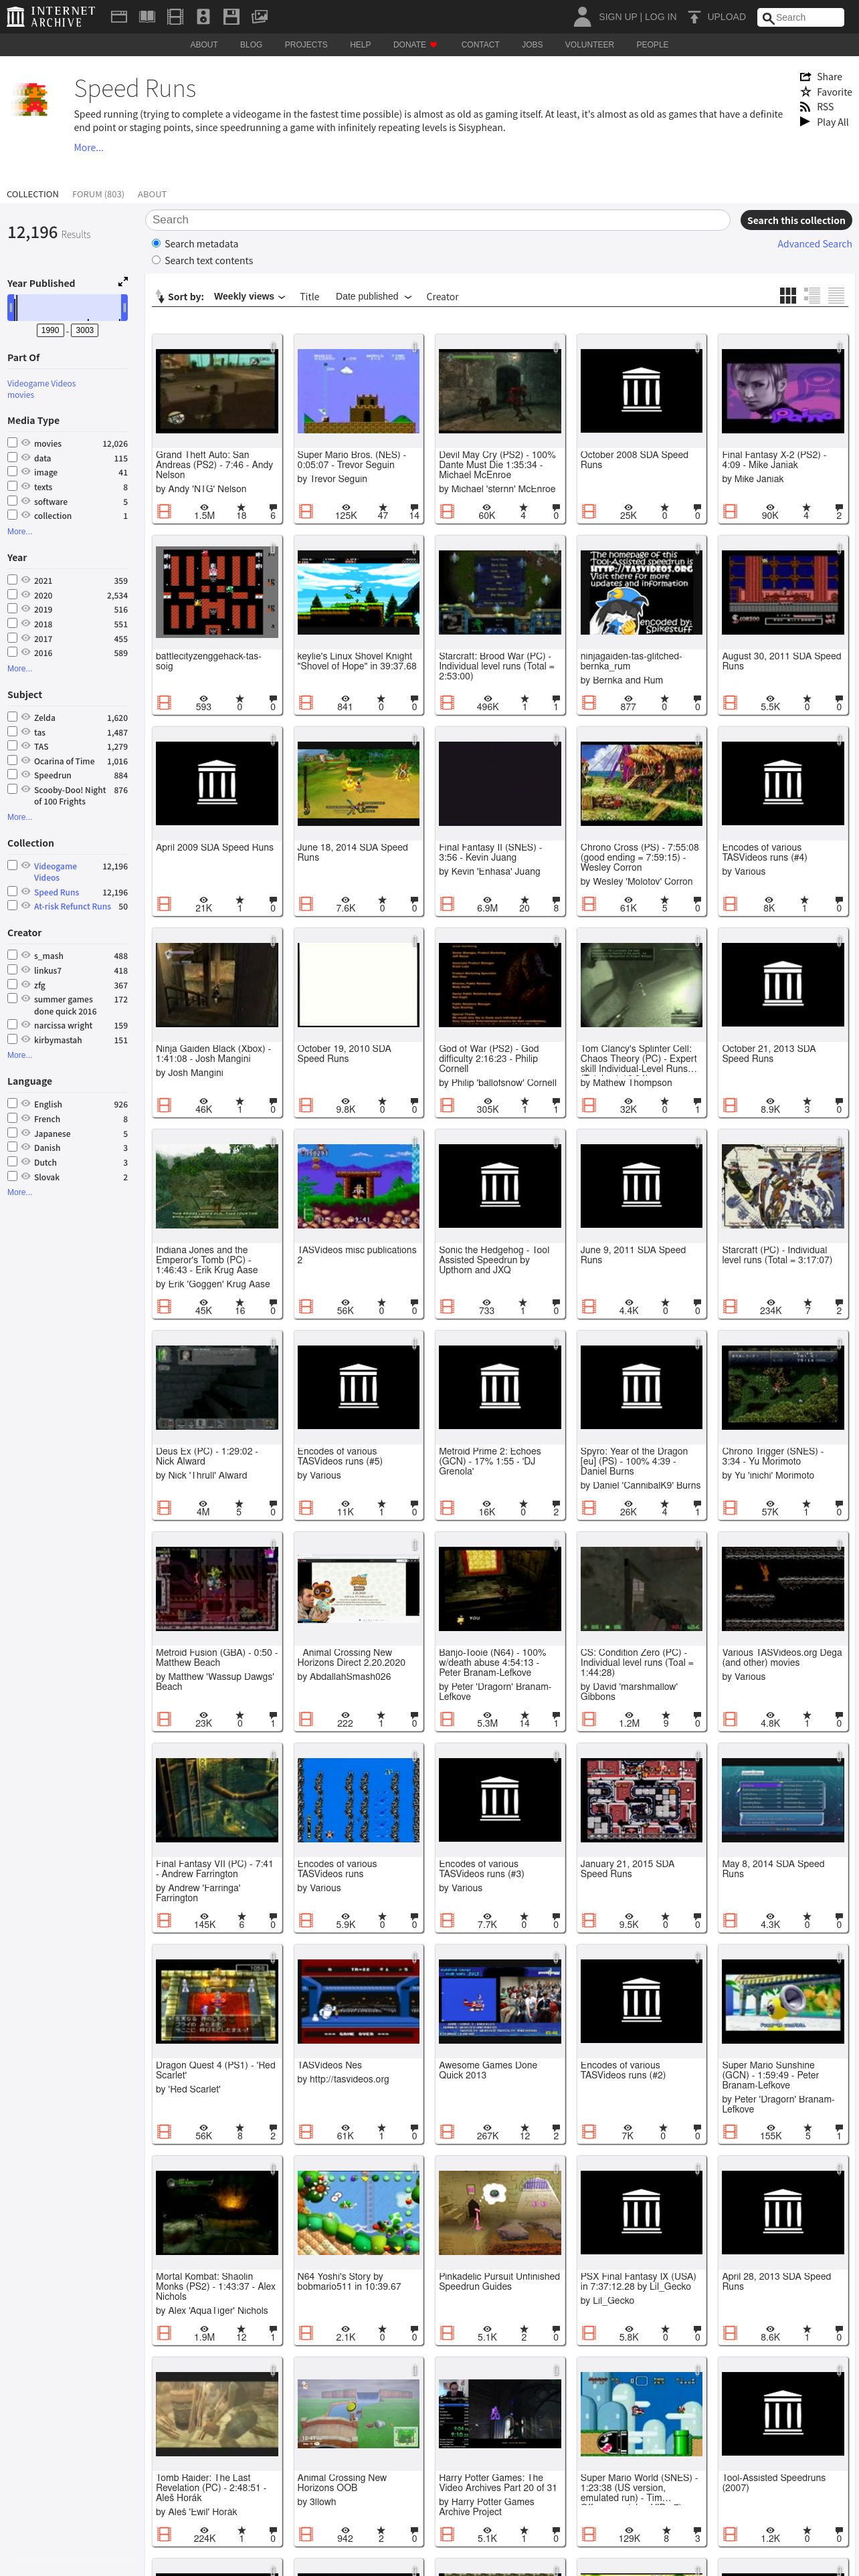Screen dimensions: 859x2576
Task: Expand More subjects list
Action: 20,817
